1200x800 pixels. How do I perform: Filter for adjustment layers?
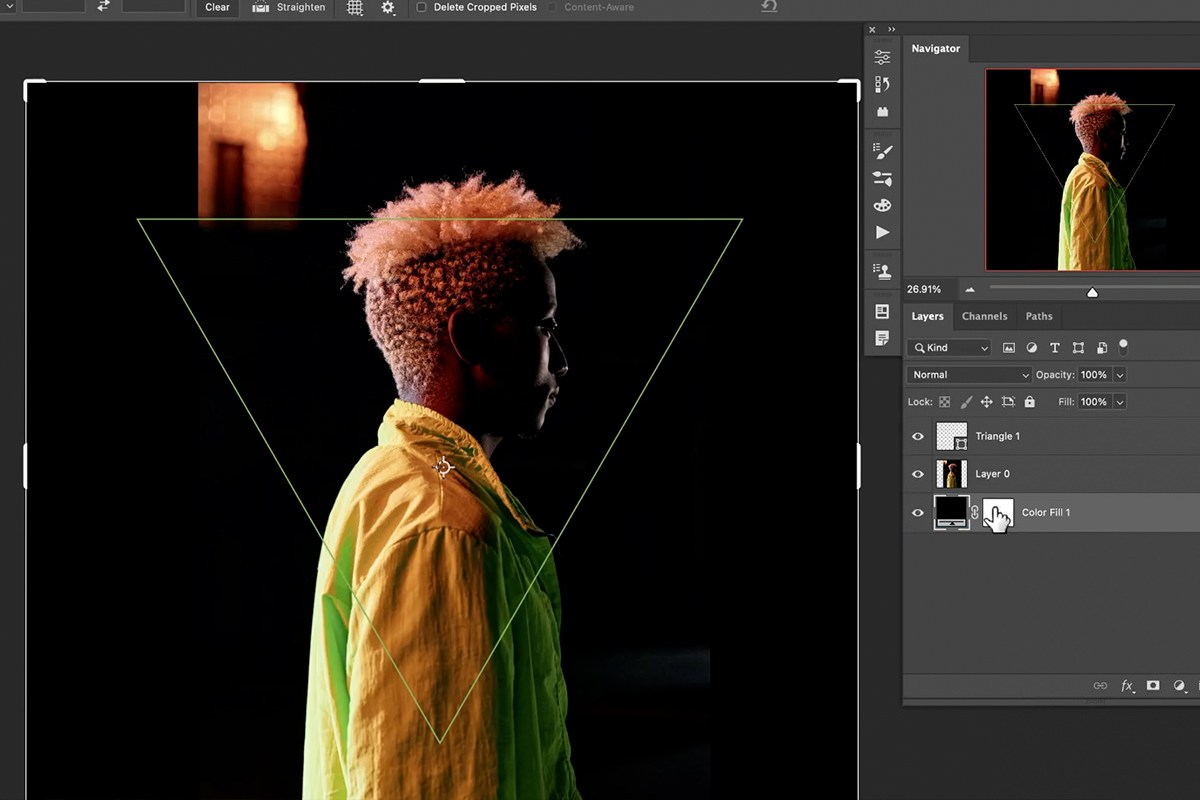(x=1031, y=348)
